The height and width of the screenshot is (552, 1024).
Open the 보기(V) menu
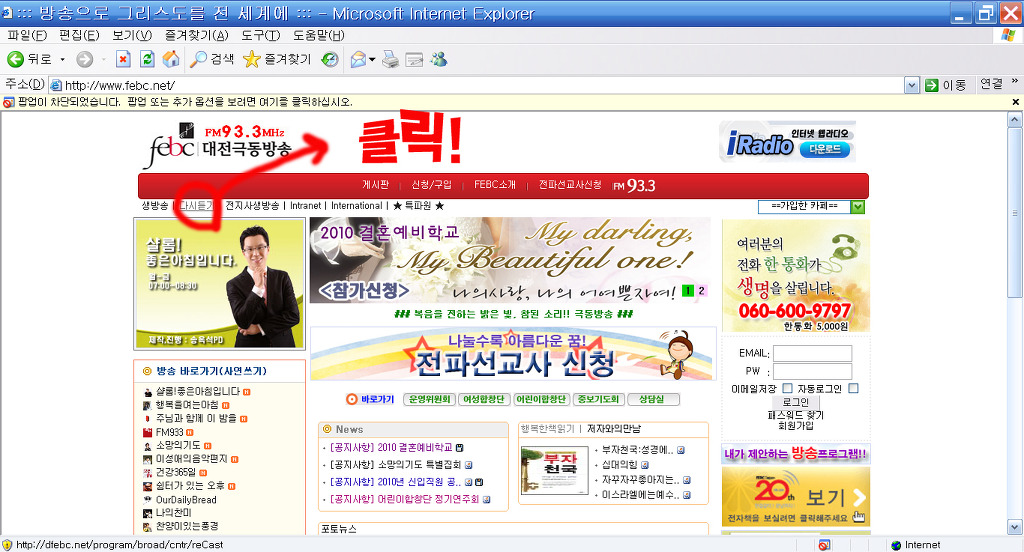coord(132,35)
